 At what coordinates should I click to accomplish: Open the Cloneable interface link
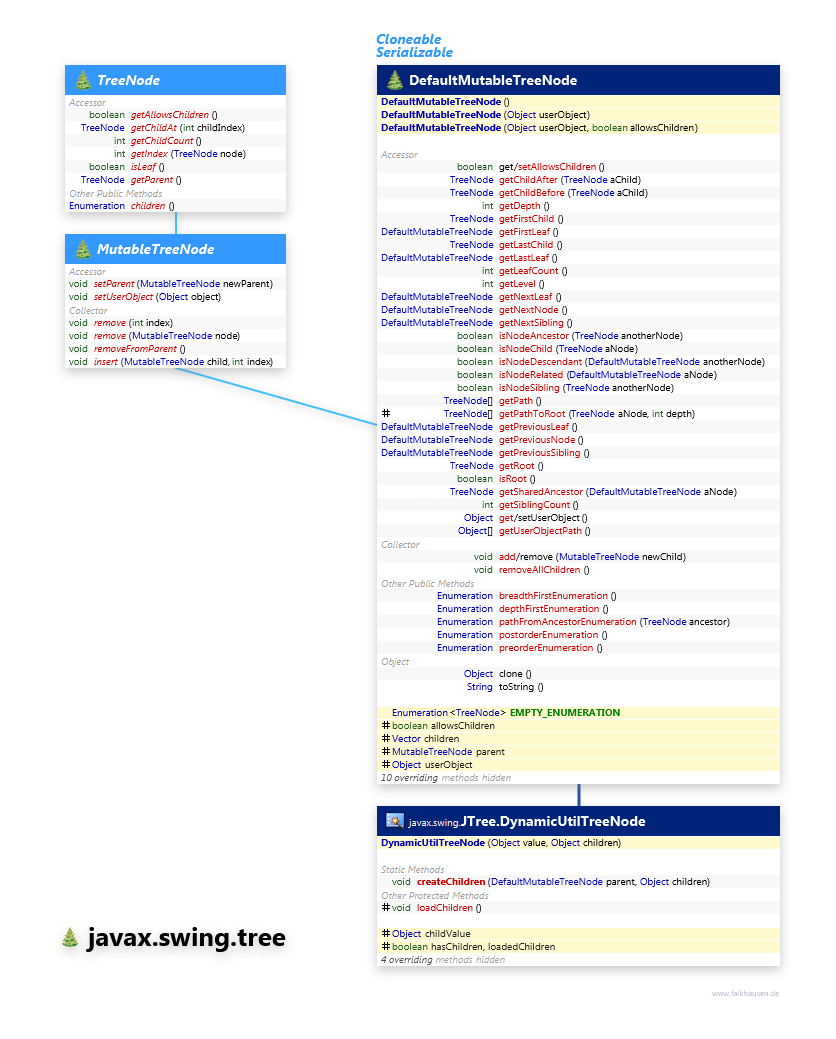(x=408, y=39)
